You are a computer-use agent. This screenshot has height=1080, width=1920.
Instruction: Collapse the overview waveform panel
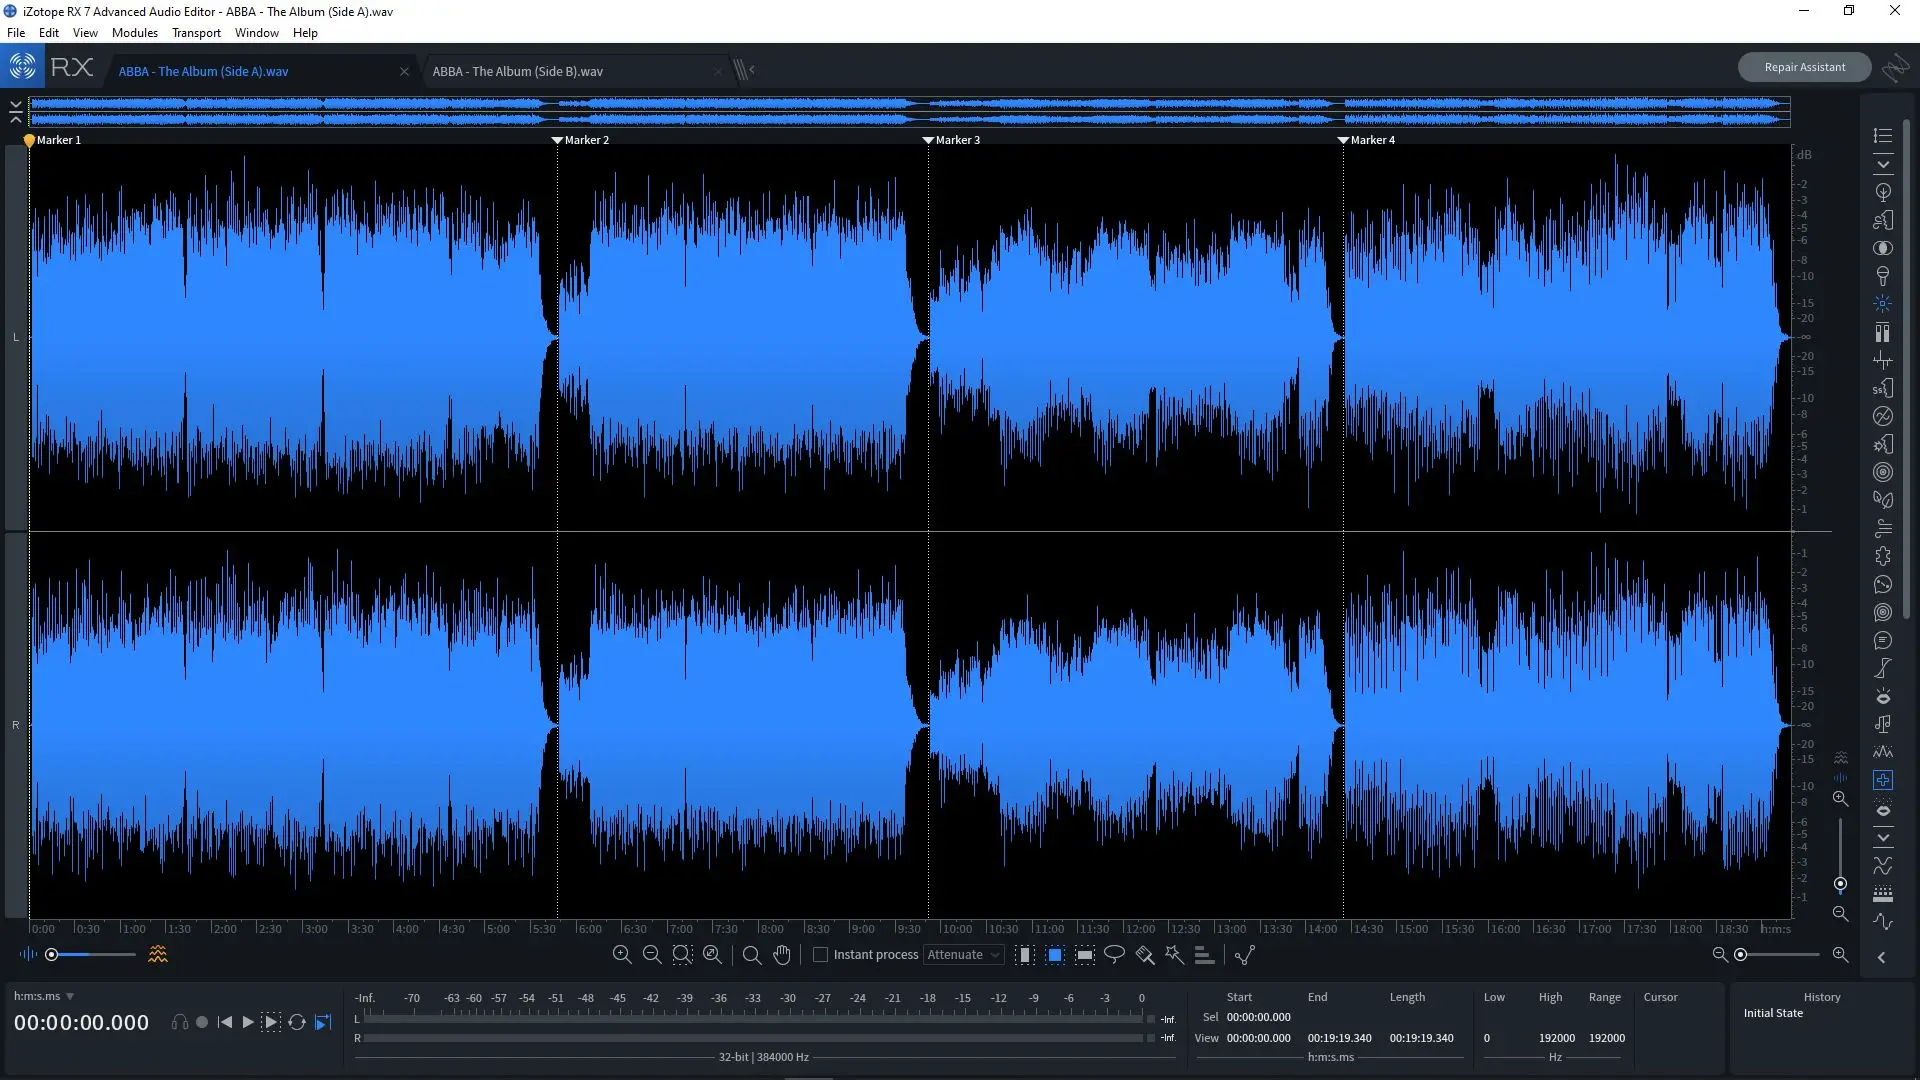click(15, 112)
